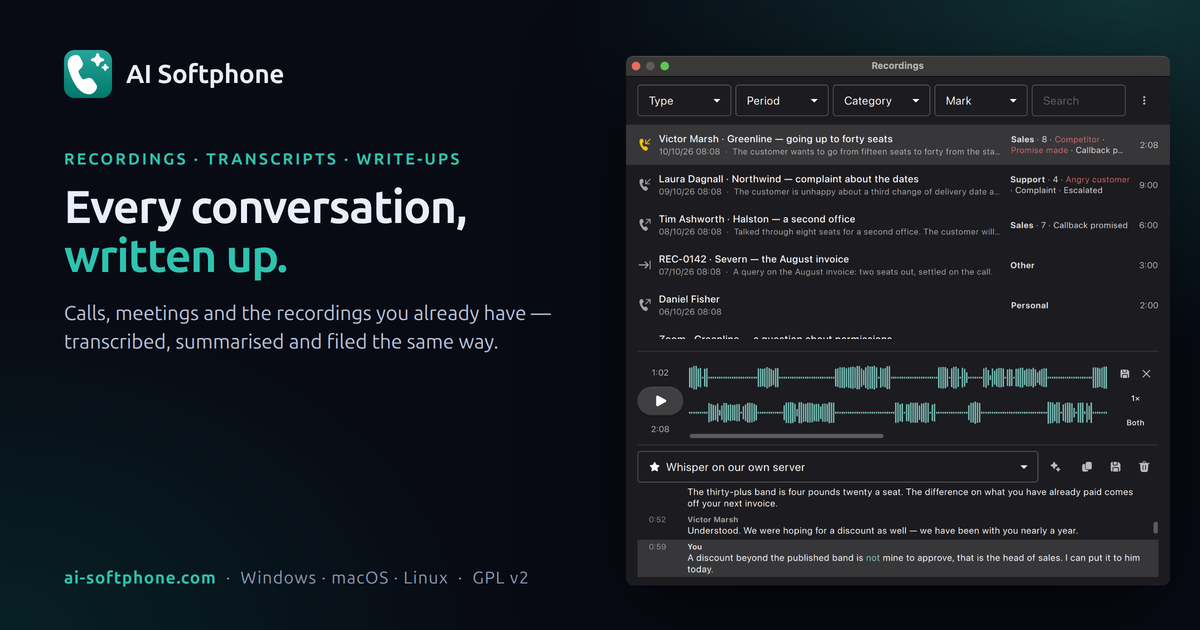Click the 0:52 transcript timestamp
This screenshot has height=630, width=1200.
coord(657,520)
